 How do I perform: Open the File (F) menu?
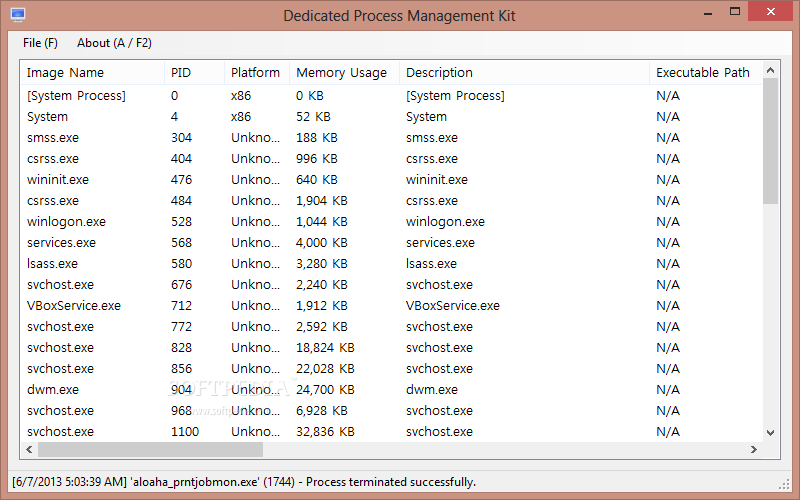40,43
